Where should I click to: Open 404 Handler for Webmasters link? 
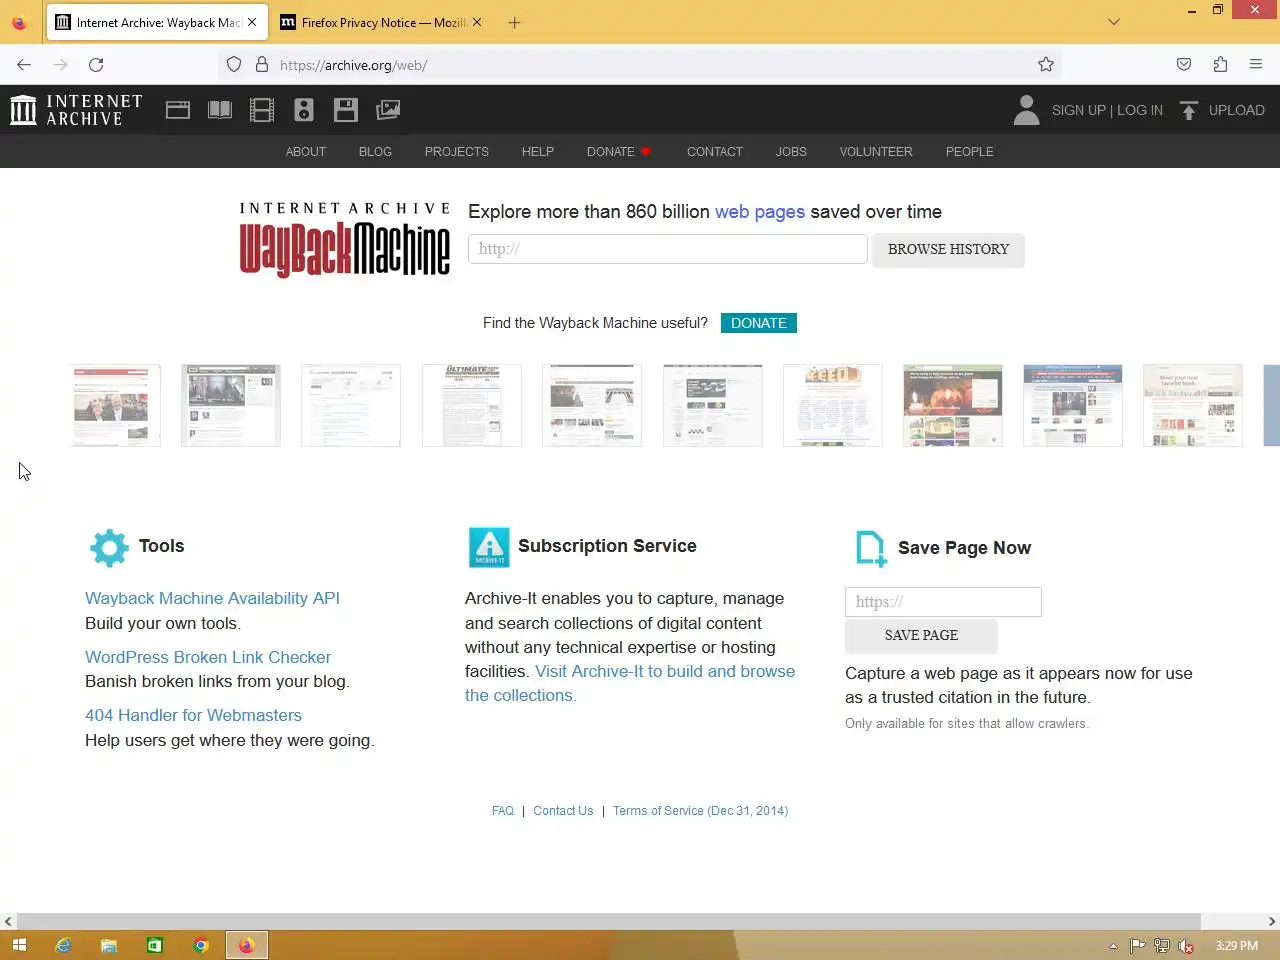click(x=193, y=715)
